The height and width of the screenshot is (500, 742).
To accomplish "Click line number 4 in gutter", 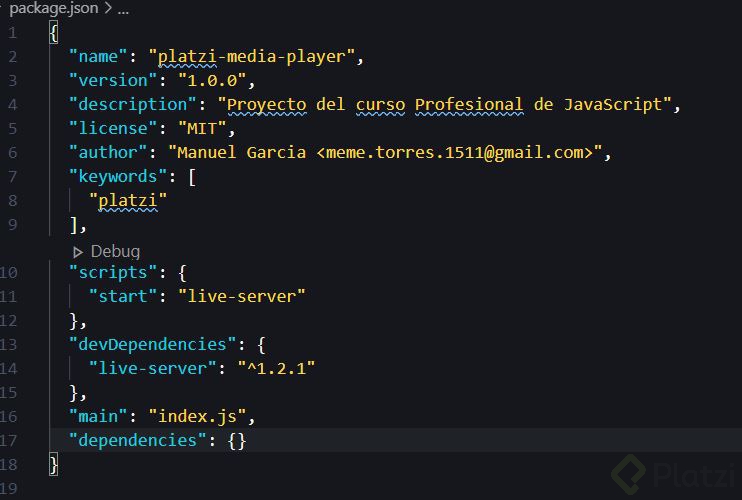I will 13,105.
